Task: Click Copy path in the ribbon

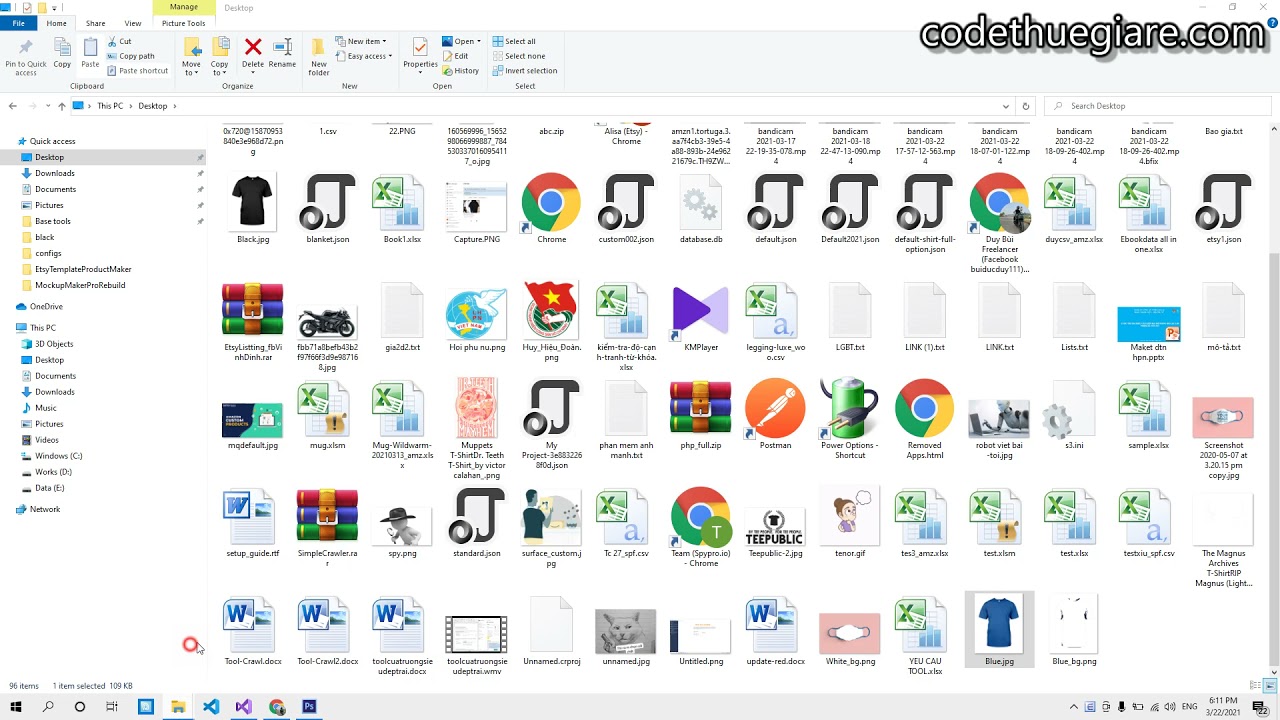Action: click(x=130, y=56)
